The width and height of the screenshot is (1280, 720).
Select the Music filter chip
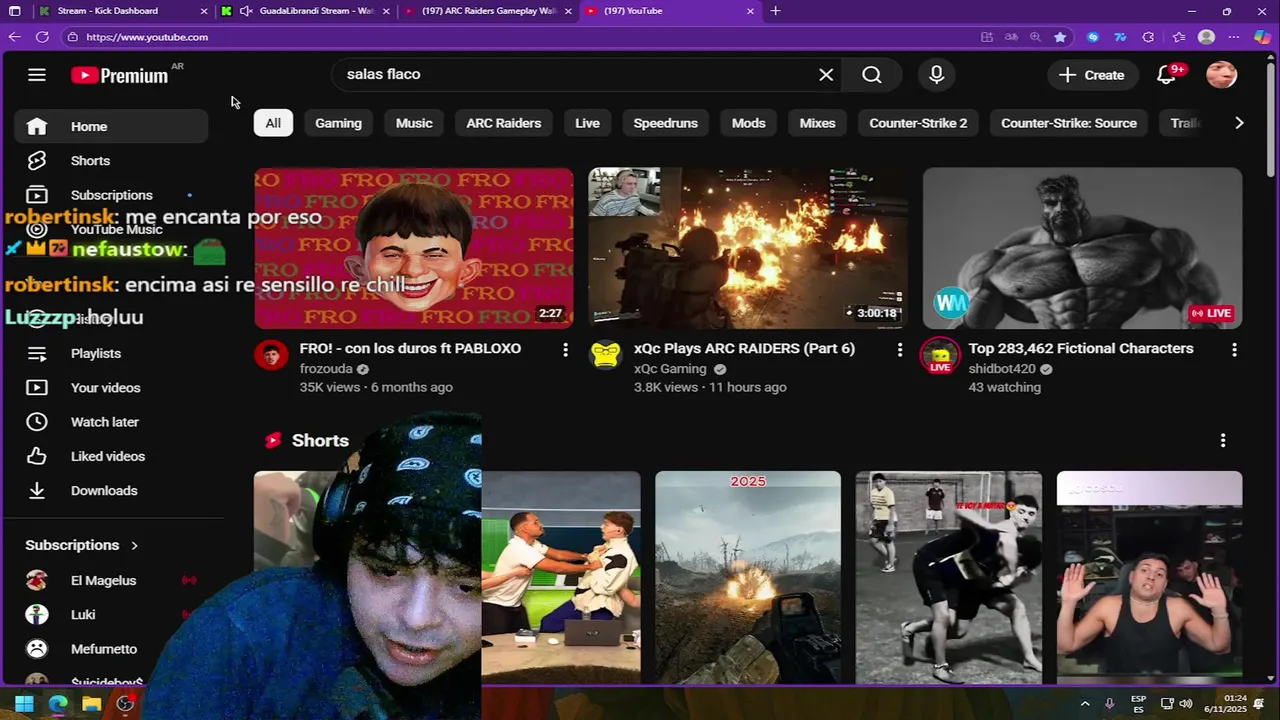[414, 123]
